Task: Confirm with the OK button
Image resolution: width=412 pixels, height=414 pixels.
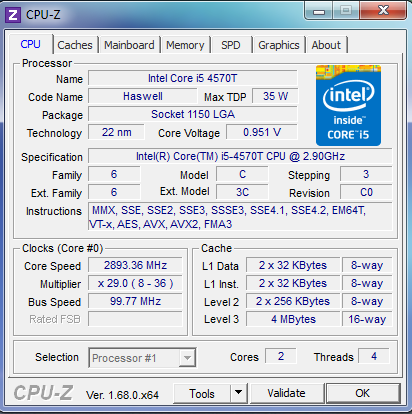Action: 363,393
